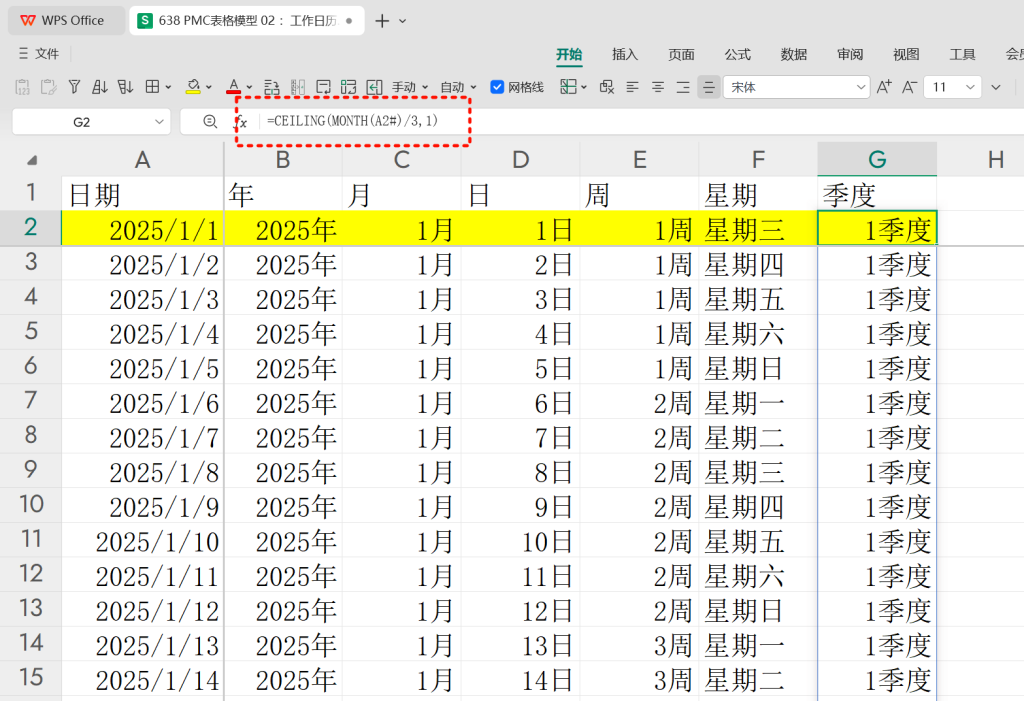Image resolution: width=1024 pixels, height=701 pixels.
Task: Click the cell 14日
Action: [520, 679]
